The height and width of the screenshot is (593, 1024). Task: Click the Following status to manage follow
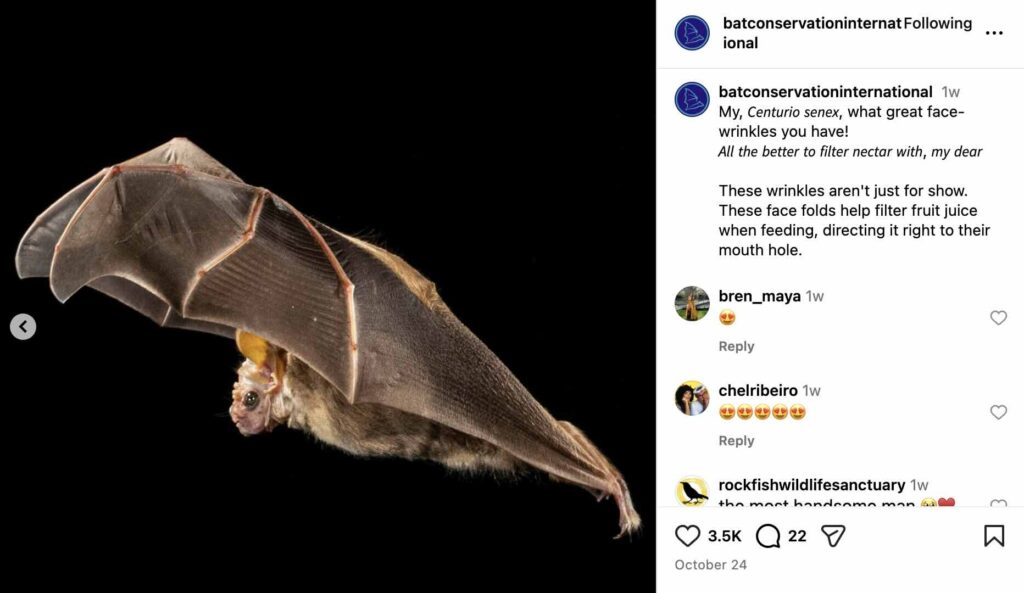click(x=938, y=22)
